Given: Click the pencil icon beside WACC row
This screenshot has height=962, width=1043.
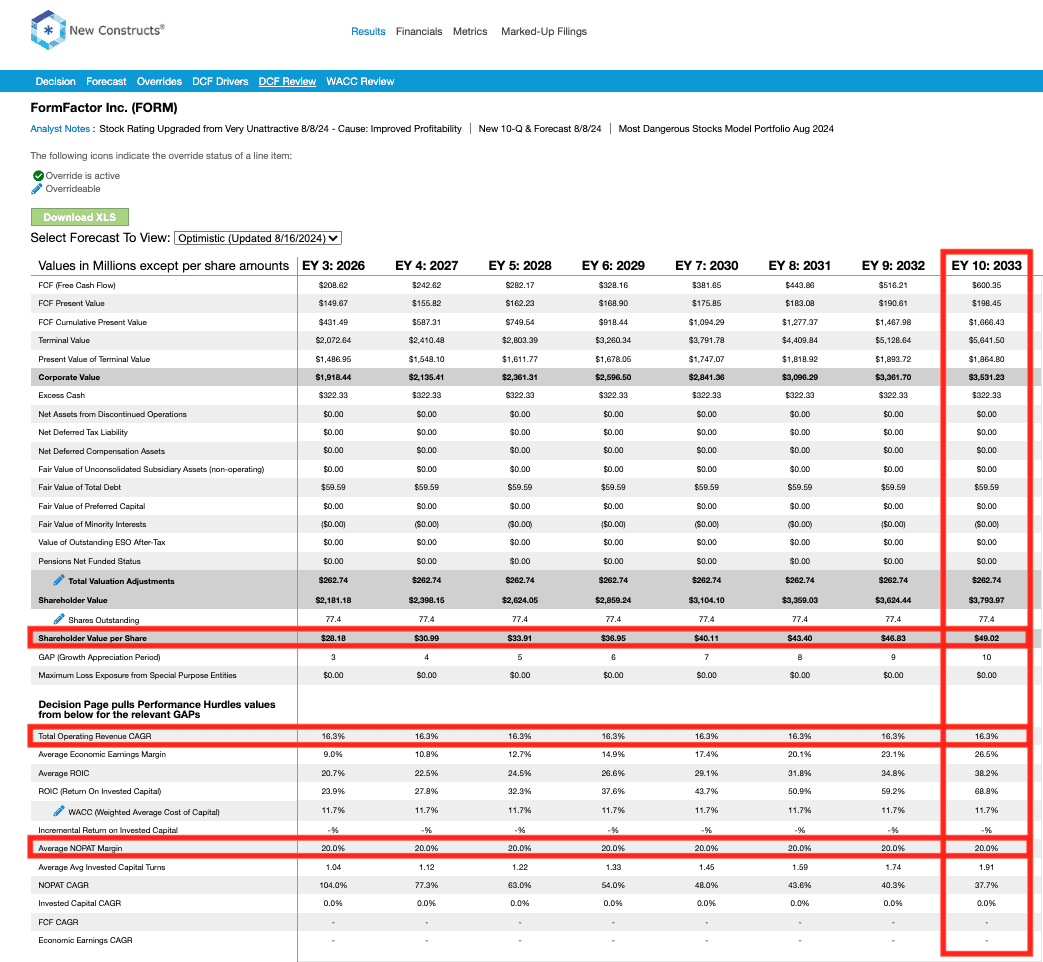Looking at the screenshot, I should [x=59, y=811].
